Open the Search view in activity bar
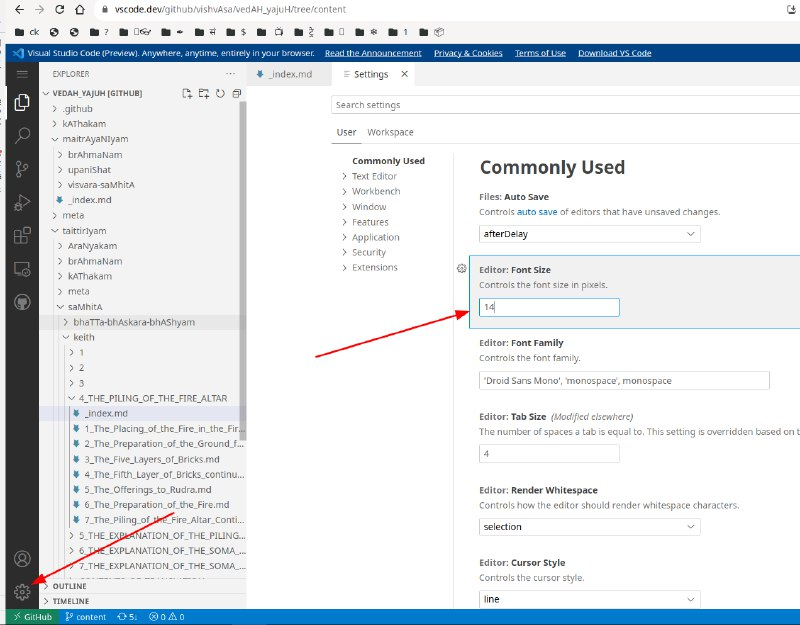Screen dimensions: 800x625 click(22, 135)
